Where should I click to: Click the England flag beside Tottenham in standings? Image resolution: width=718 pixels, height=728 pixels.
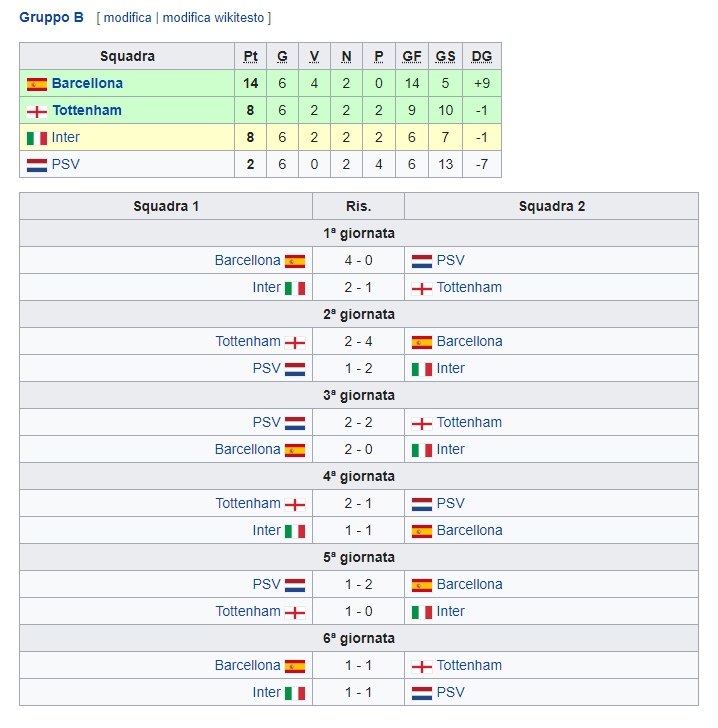(x=37, y=111)
